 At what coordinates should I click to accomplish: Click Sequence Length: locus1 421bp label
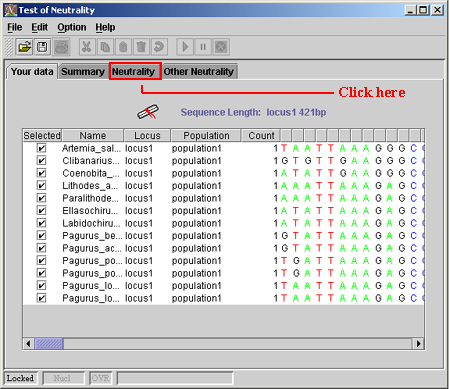pos(253,112)
